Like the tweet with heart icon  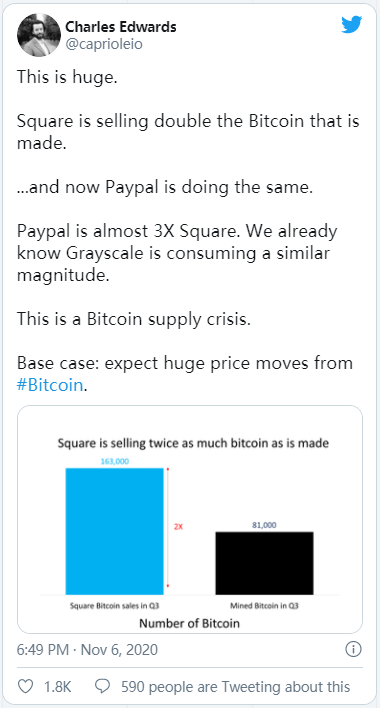tap(26, 686)
